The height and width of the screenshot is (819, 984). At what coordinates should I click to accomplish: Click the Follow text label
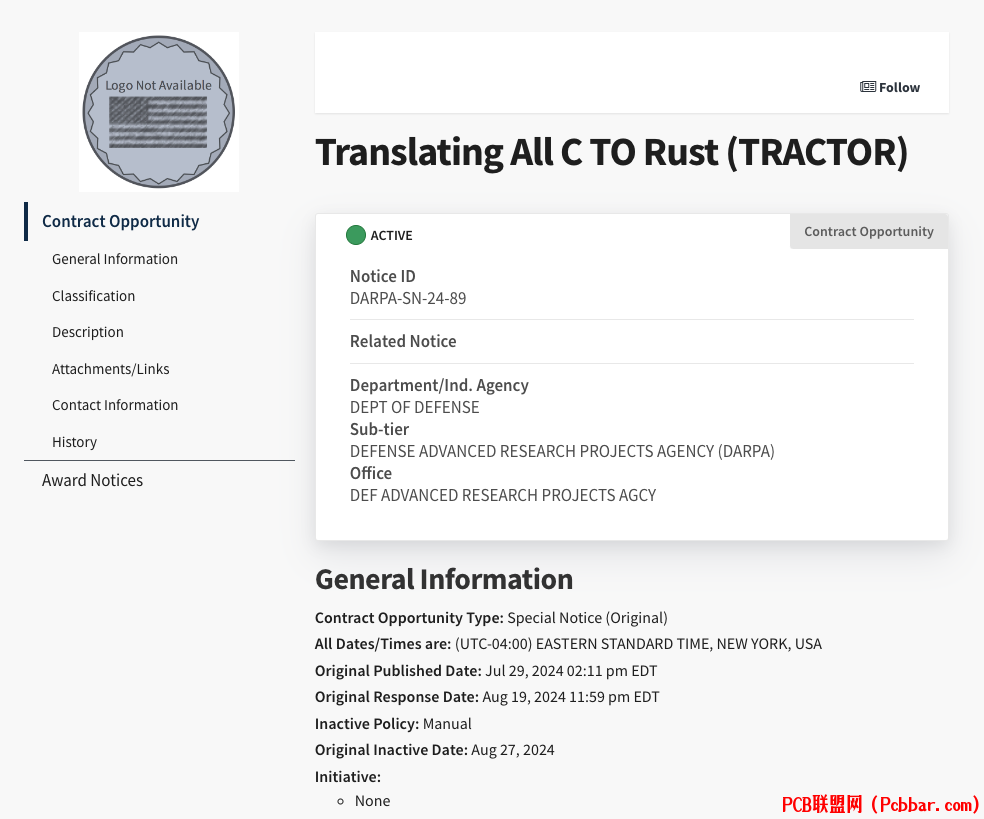[x=899, y=87]
